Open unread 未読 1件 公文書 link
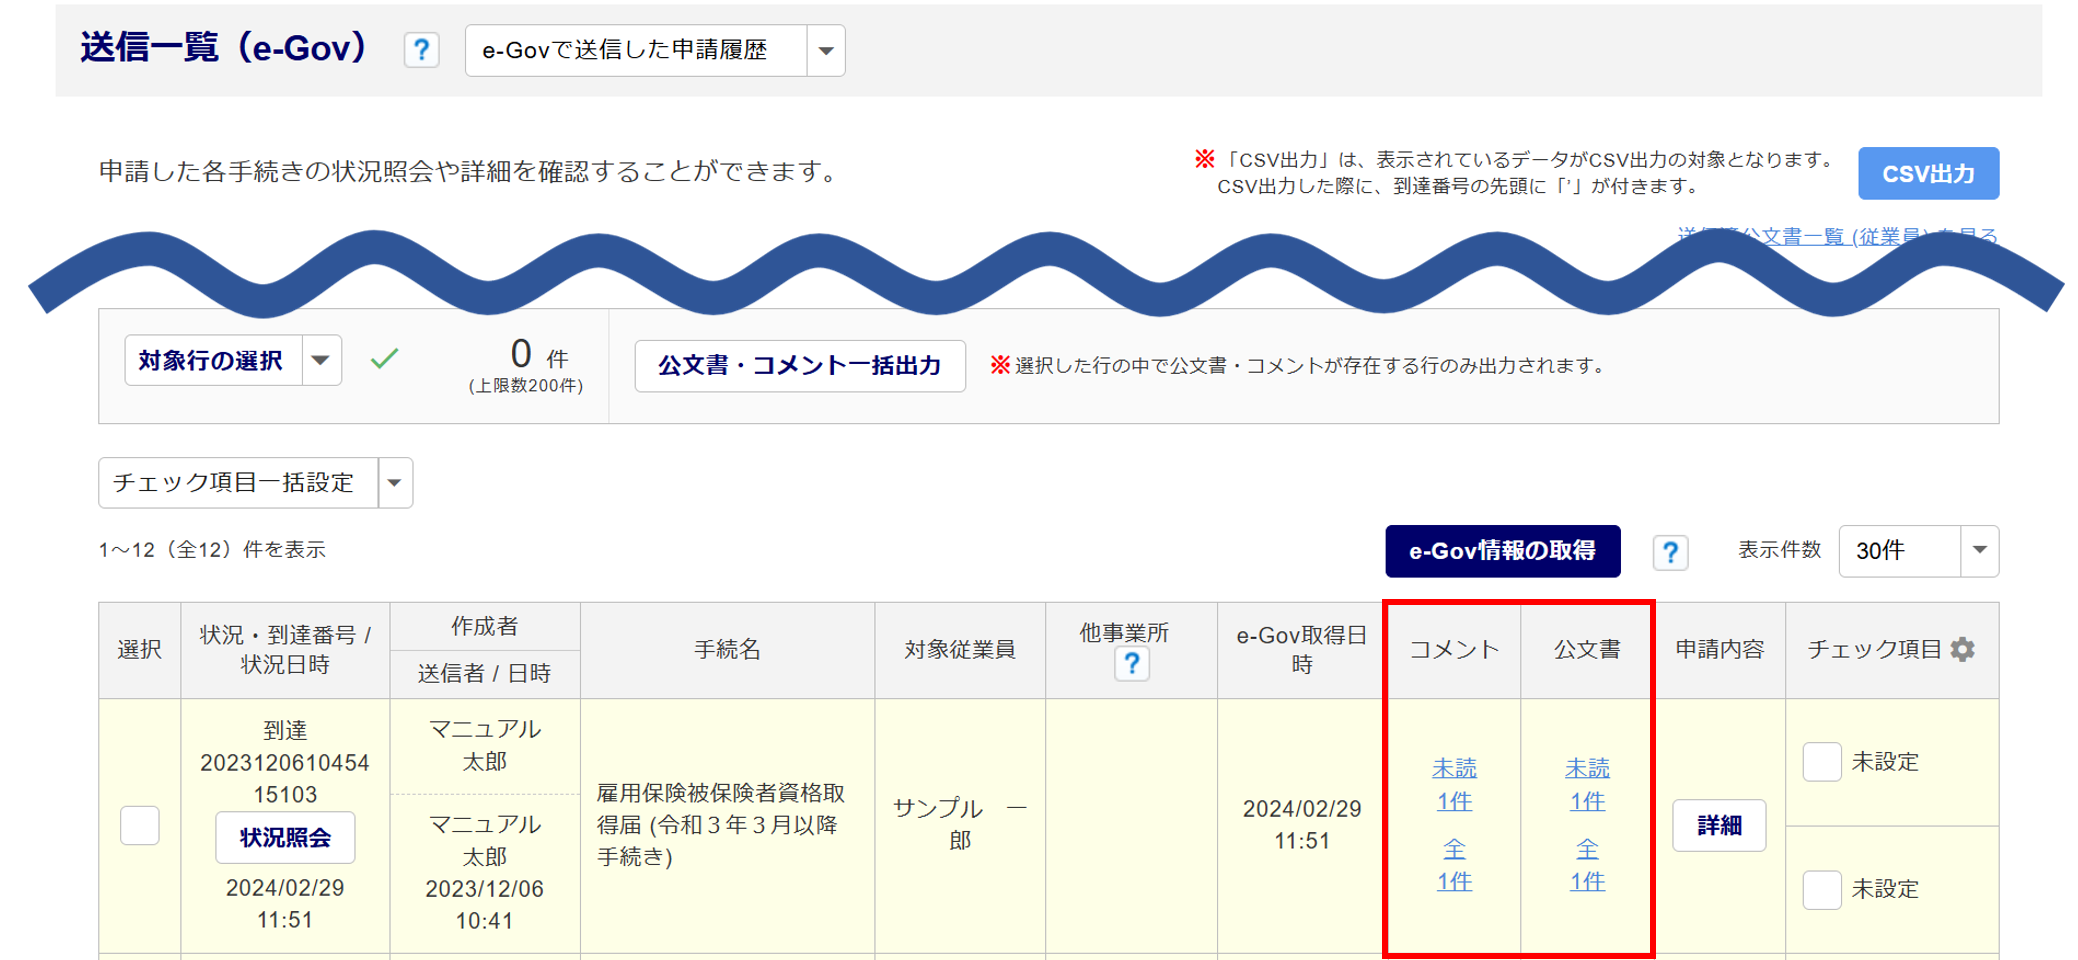Viewport: 2078px width, 960px height. click(1587, 785)
